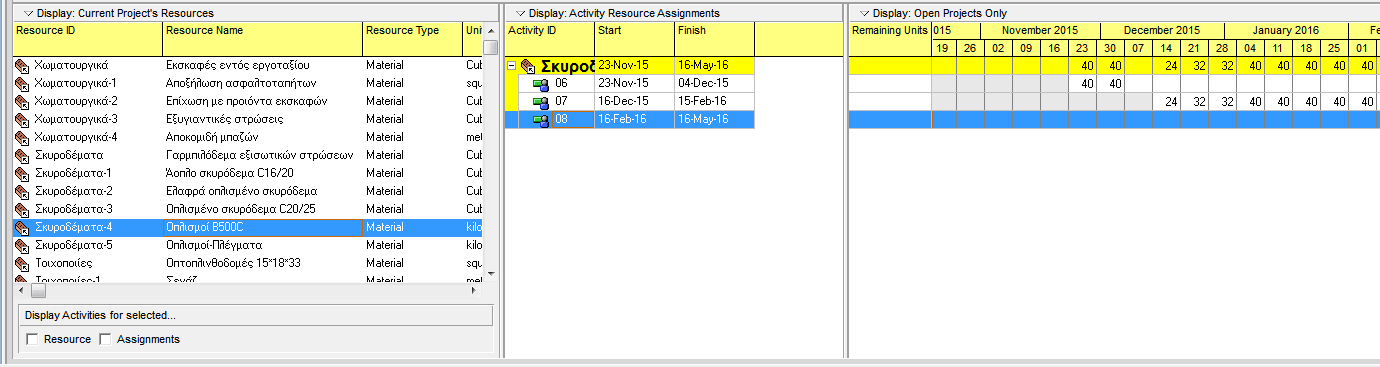Click the Activity ID column header
Image resolution: width=1380 pixels, height=367 pixels.
(x=550, y=39)
